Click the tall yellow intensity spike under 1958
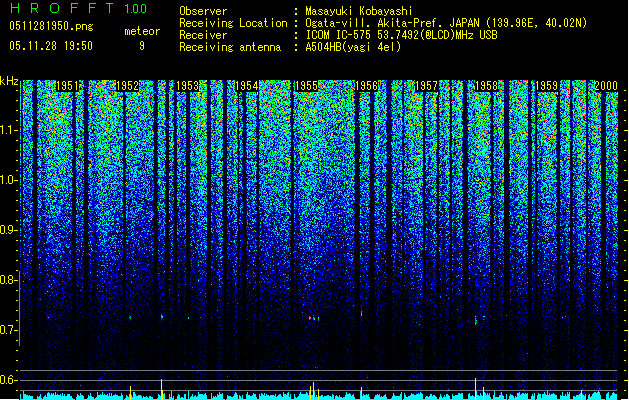This screenshot has width=629, height=400. [475, 388]
